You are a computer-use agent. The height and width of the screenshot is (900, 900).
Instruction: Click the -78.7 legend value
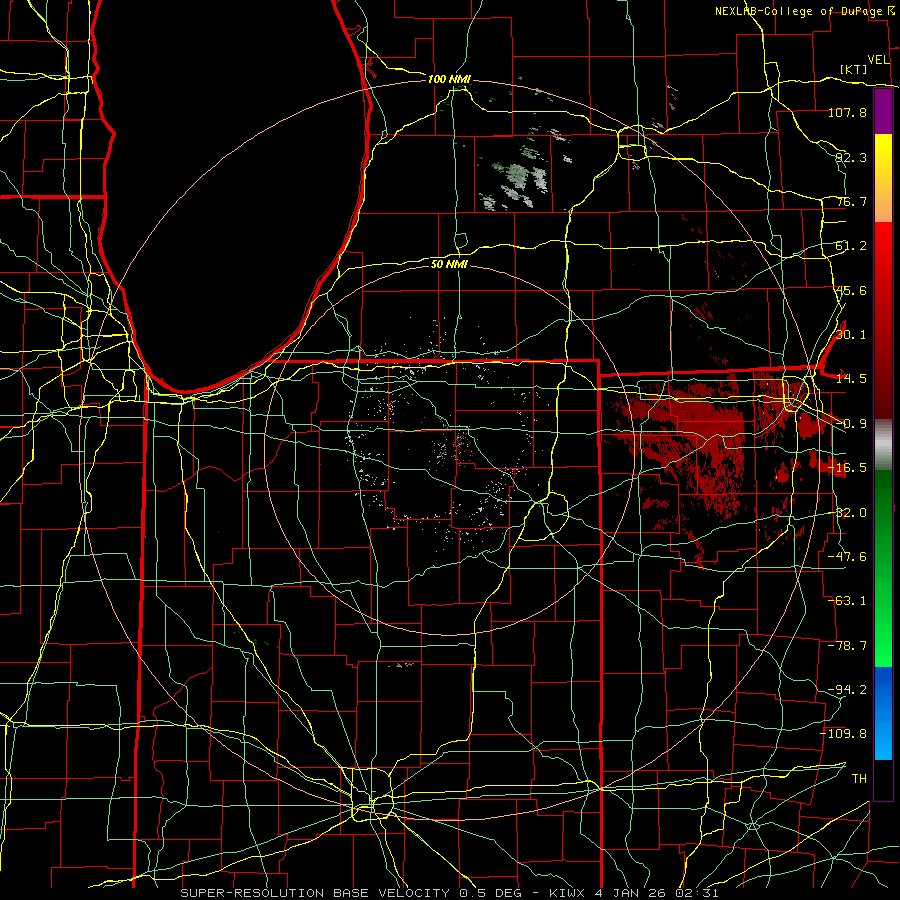point(847,646)
